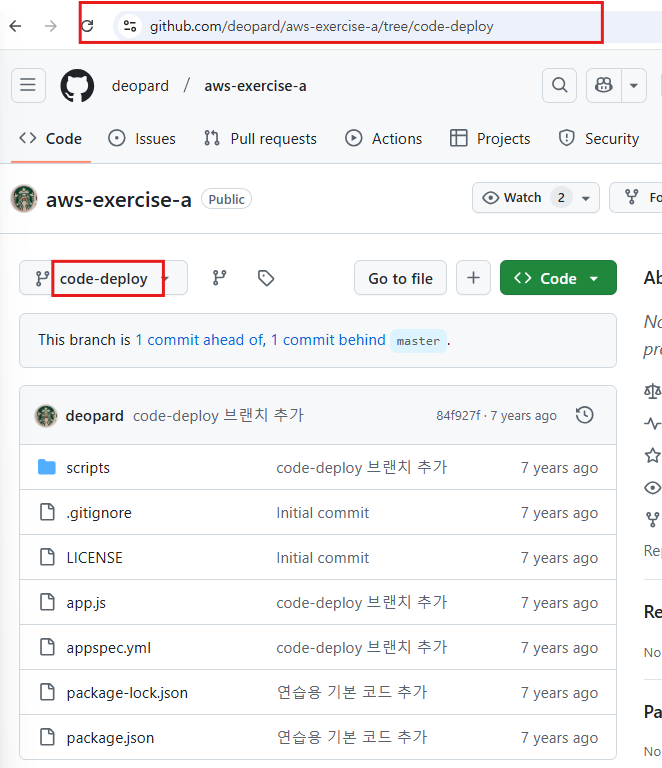
Task: View tags icon
Action: pyautogui.click(x=266, y=278)
